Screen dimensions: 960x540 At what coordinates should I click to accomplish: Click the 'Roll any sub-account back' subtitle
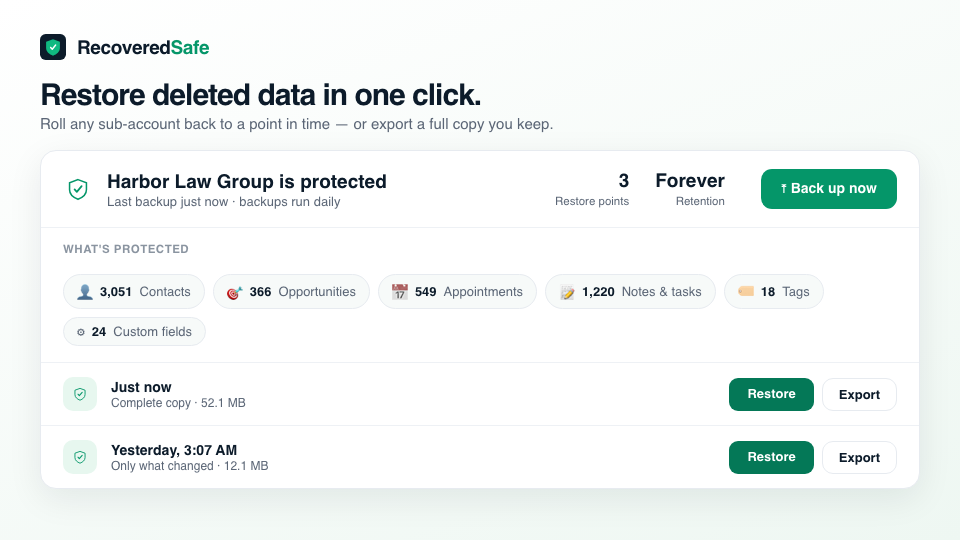click(296, 124)
